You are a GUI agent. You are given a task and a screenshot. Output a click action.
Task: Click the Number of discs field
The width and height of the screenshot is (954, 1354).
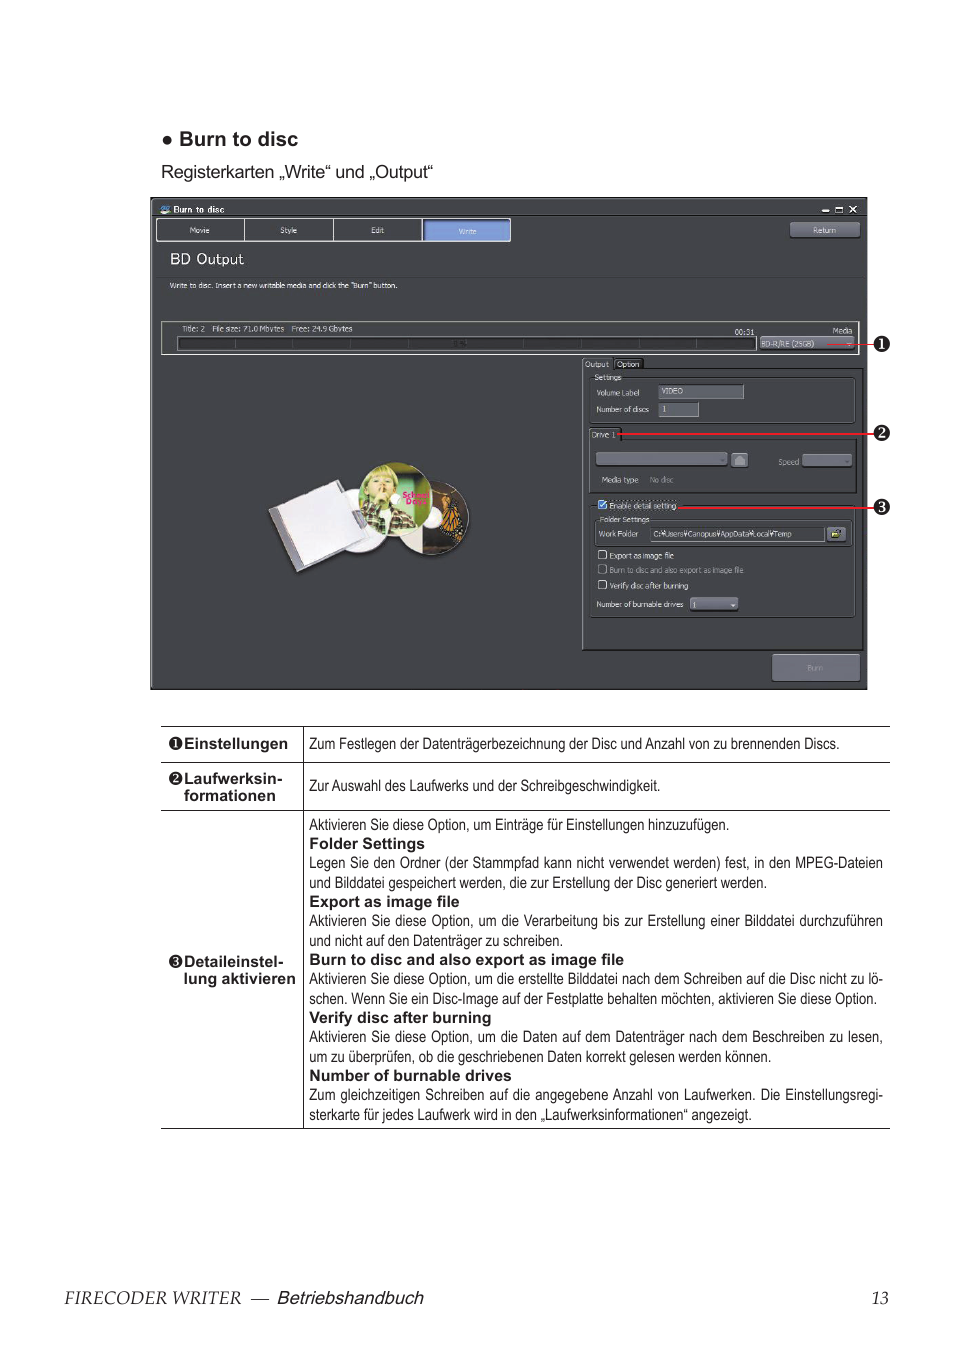click(679, 409)
